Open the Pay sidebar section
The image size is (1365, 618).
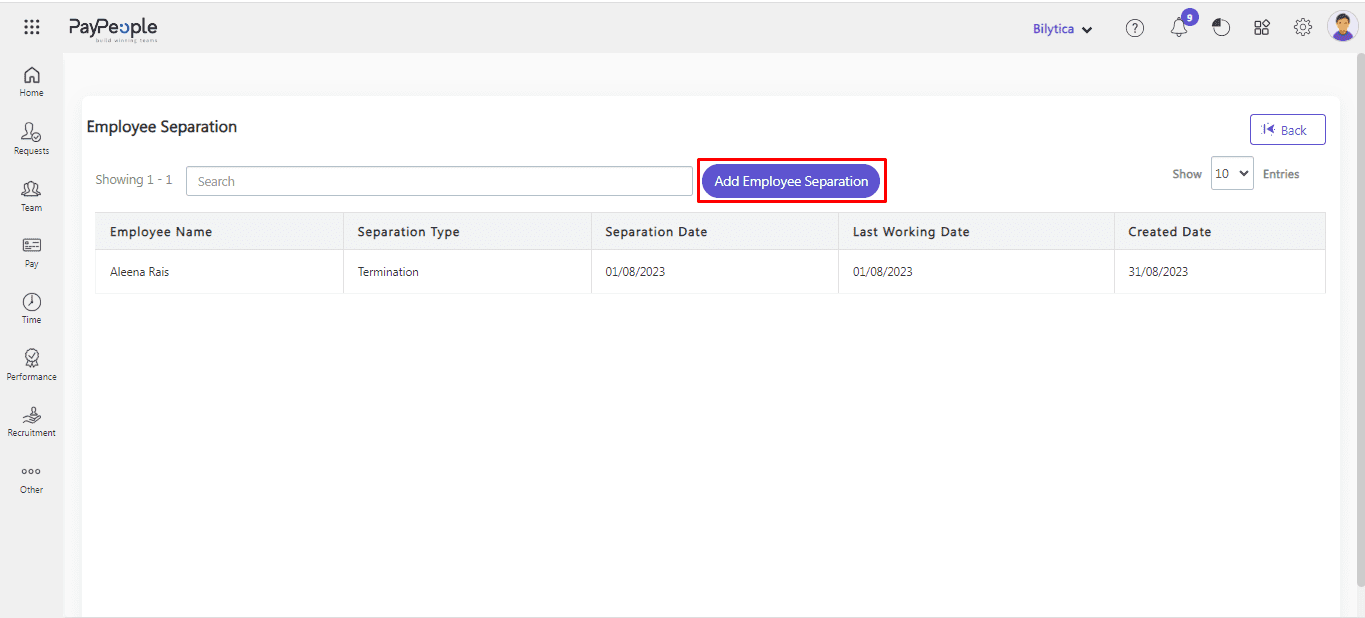[x=32, y=251]
